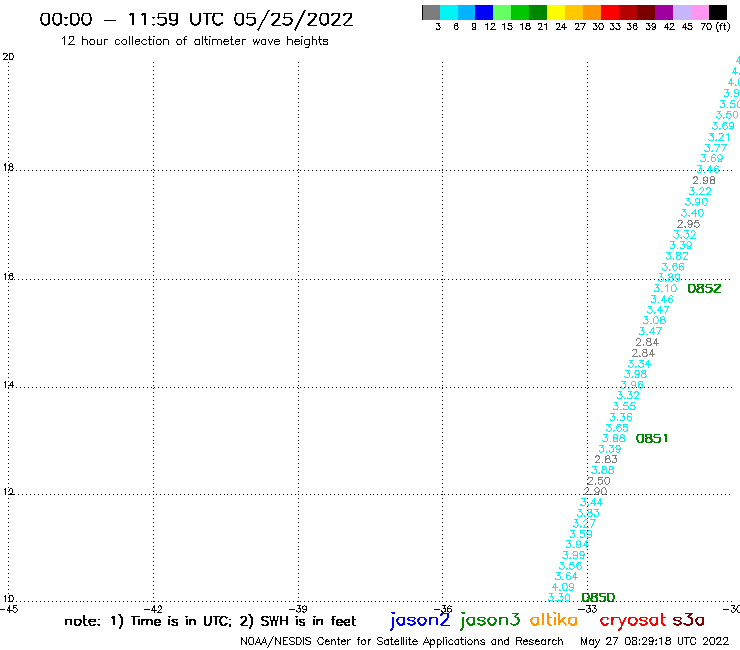The image size is (740, 650).
Task: Click the wave height value 3.21
Action: tap(719, 137)
